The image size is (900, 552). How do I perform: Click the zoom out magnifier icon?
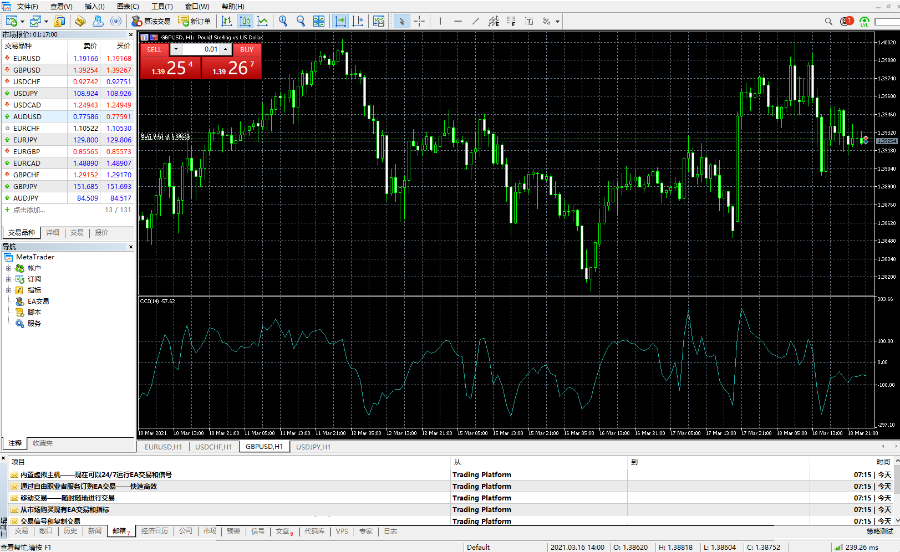pyautogui.click(x=300, y=20)
